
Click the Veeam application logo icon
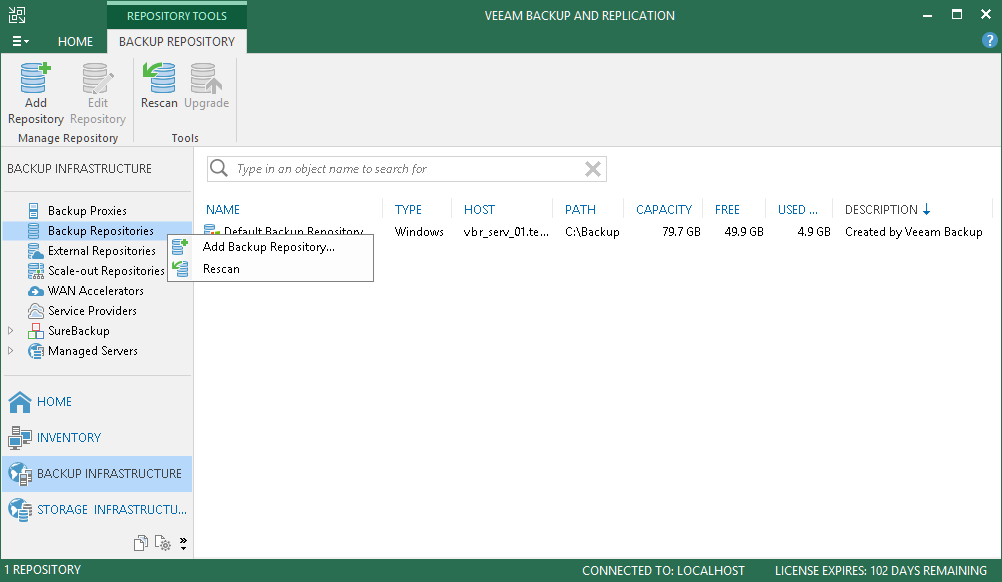(x=17, y=15)
